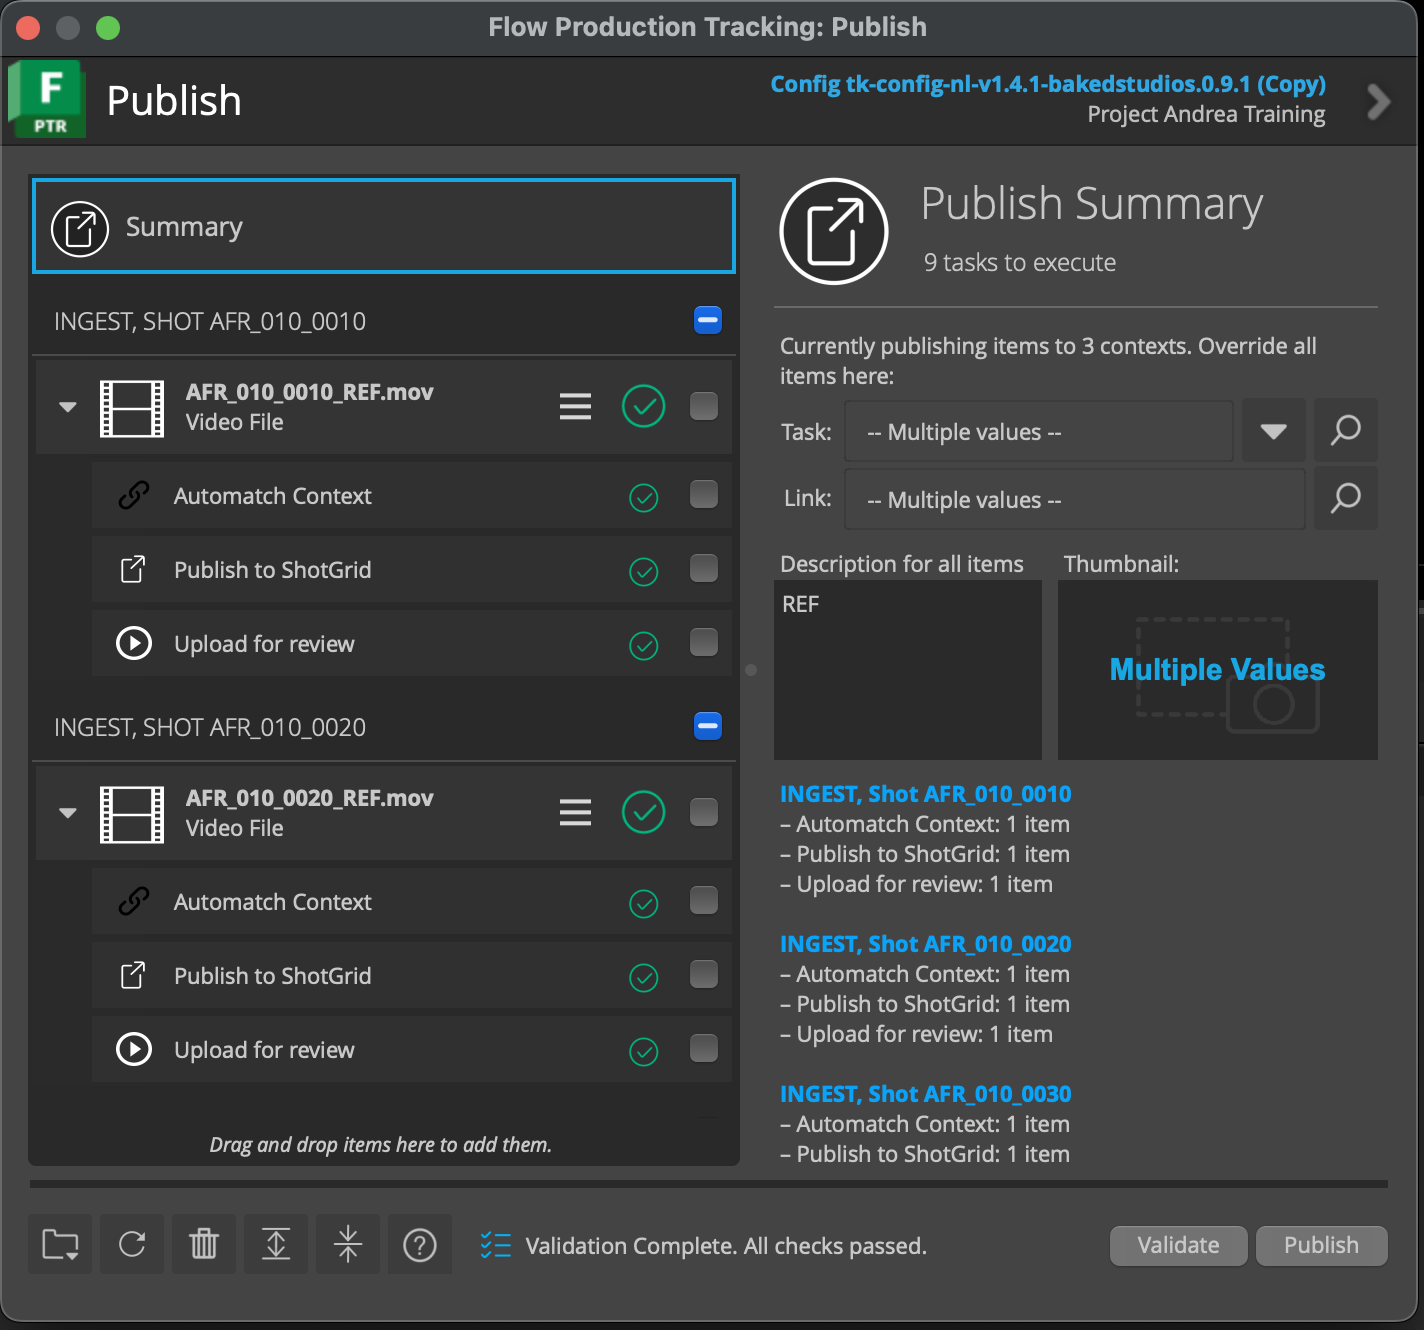Select the Summary item in the list
The height and width of the screenshot is (1330, 1424).
pyautogui.click(x=384, y=227)
